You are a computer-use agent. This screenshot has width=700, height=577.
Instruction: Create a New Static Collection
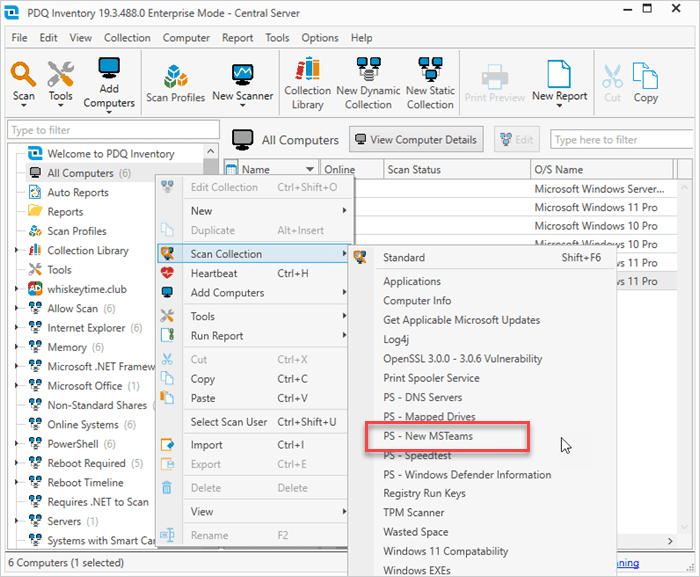pos(430,84)
